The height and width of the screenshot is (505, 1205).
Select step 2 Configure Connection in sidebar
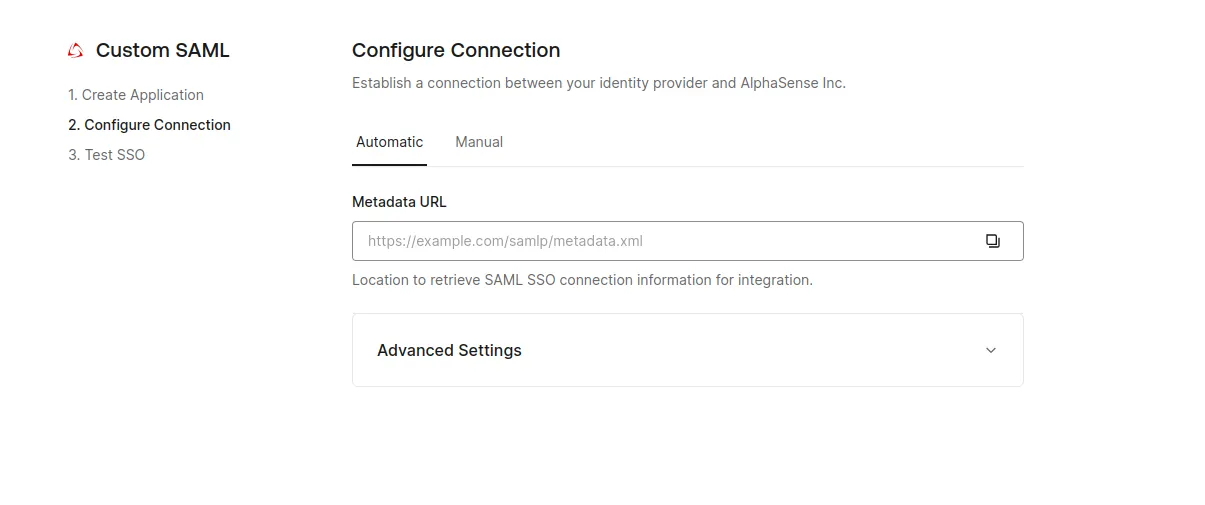150,125
